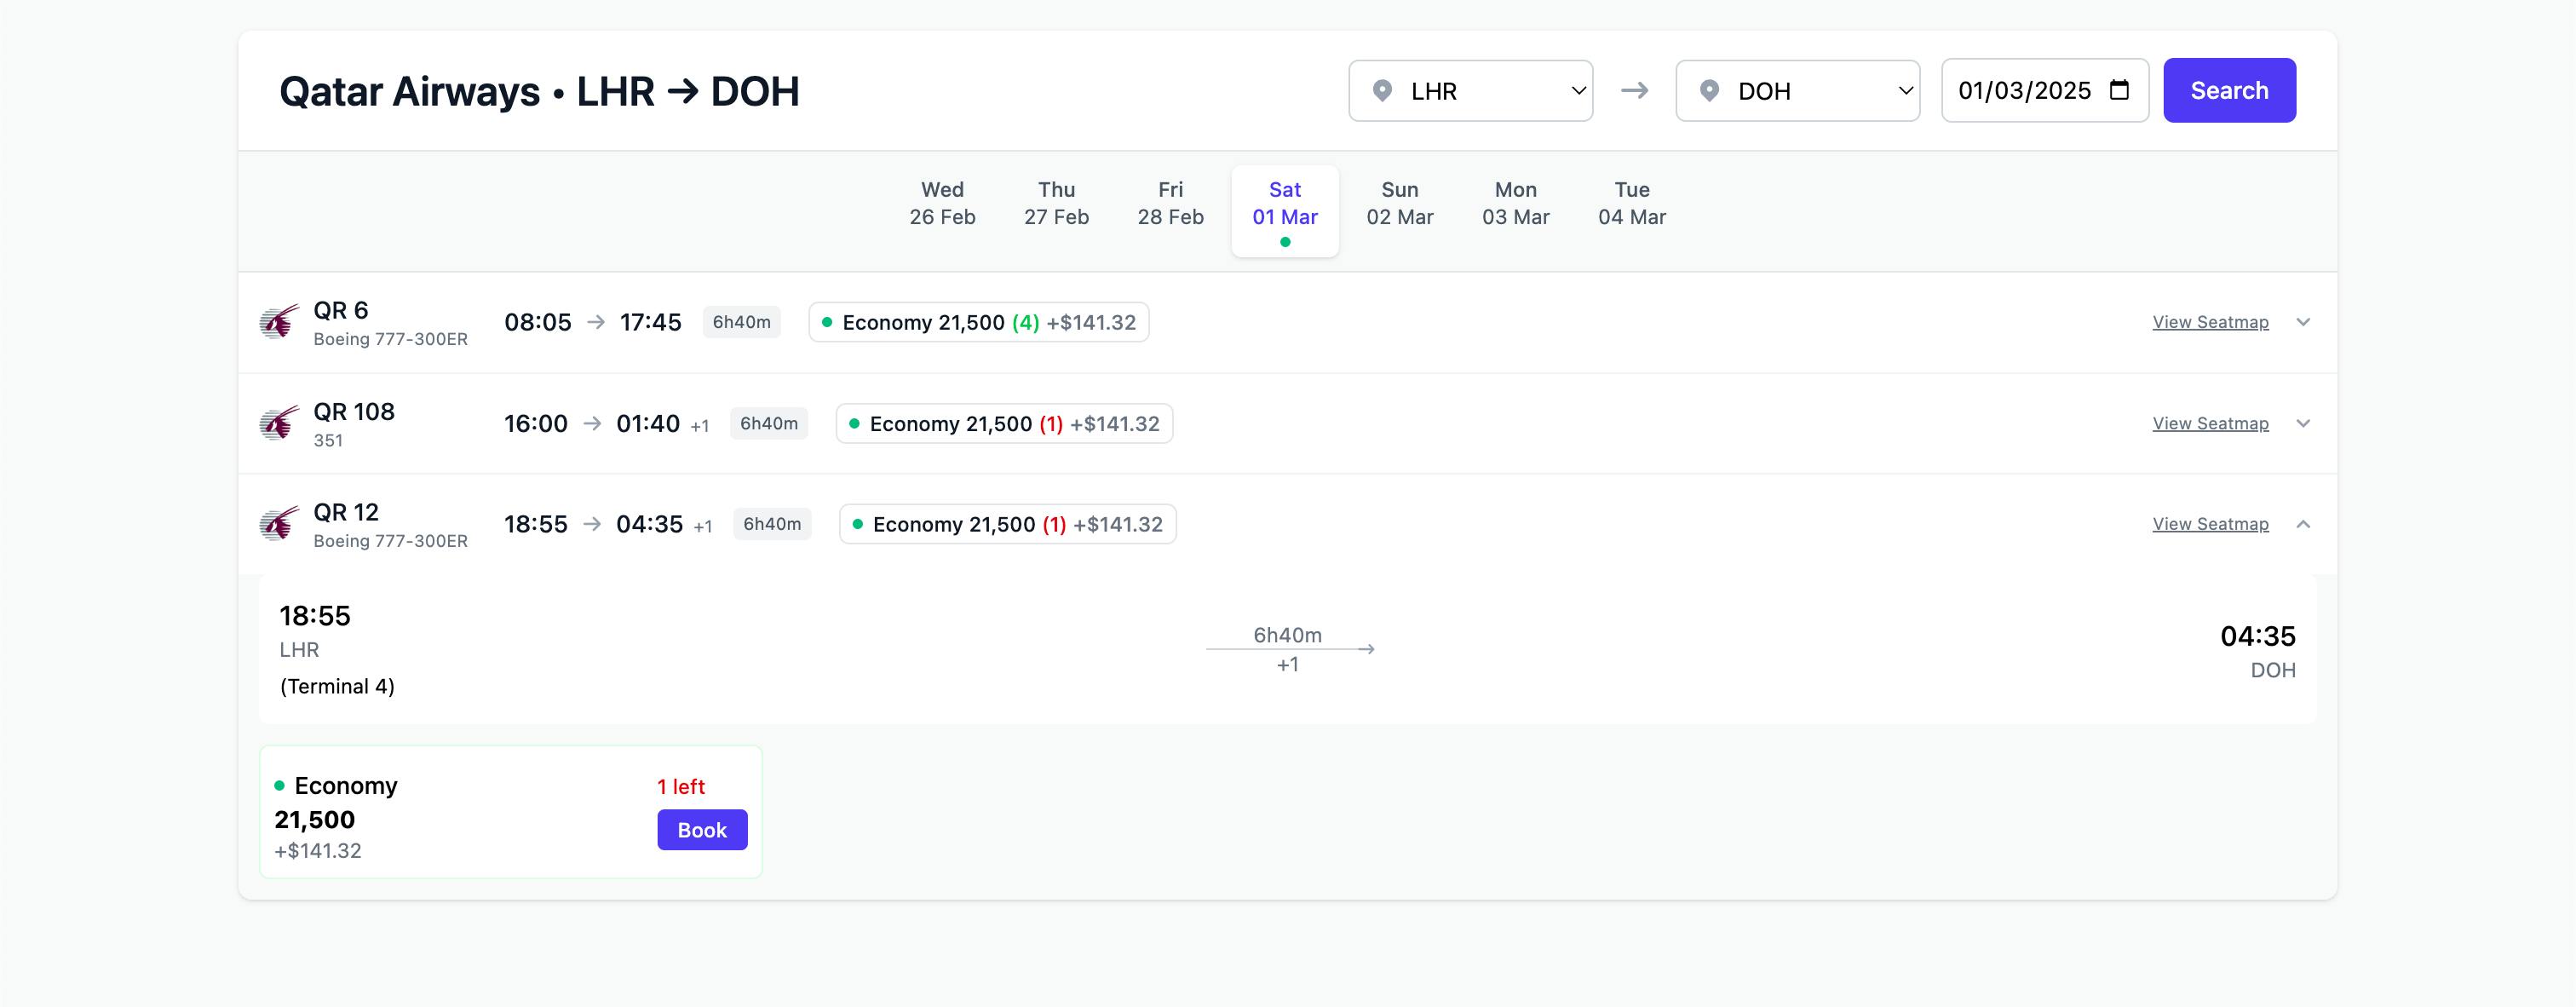Select the Wed 26 Feb date tab
The image size is (2576, 1007).
[942, 203]
